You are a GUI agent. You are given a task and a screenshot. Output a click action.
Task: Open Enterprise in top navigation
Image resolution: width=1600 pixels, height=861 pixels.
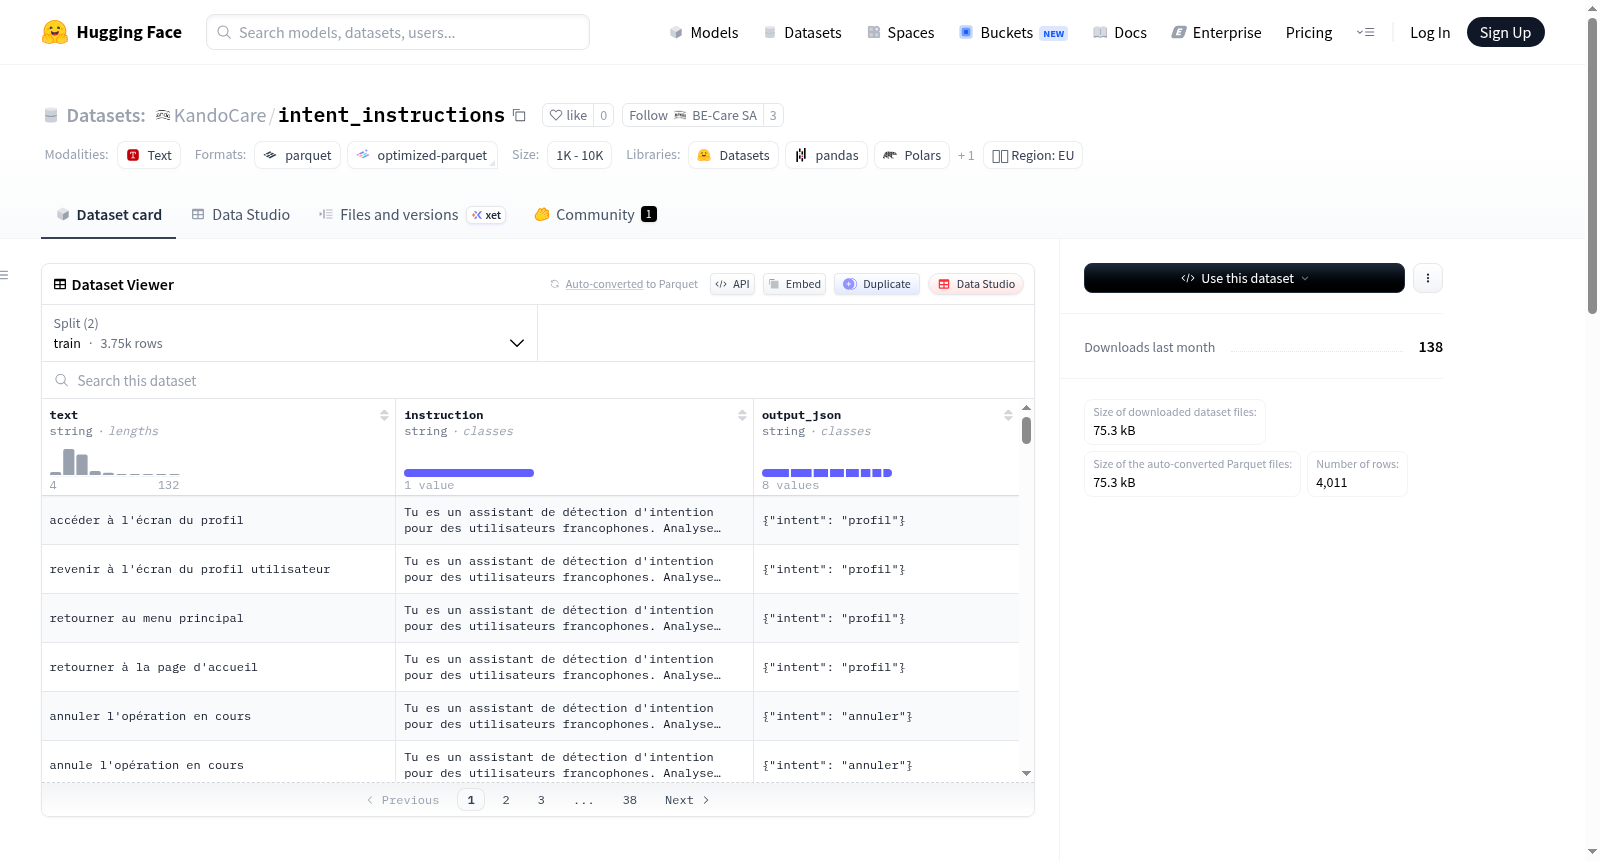[x=1216, y=33]
